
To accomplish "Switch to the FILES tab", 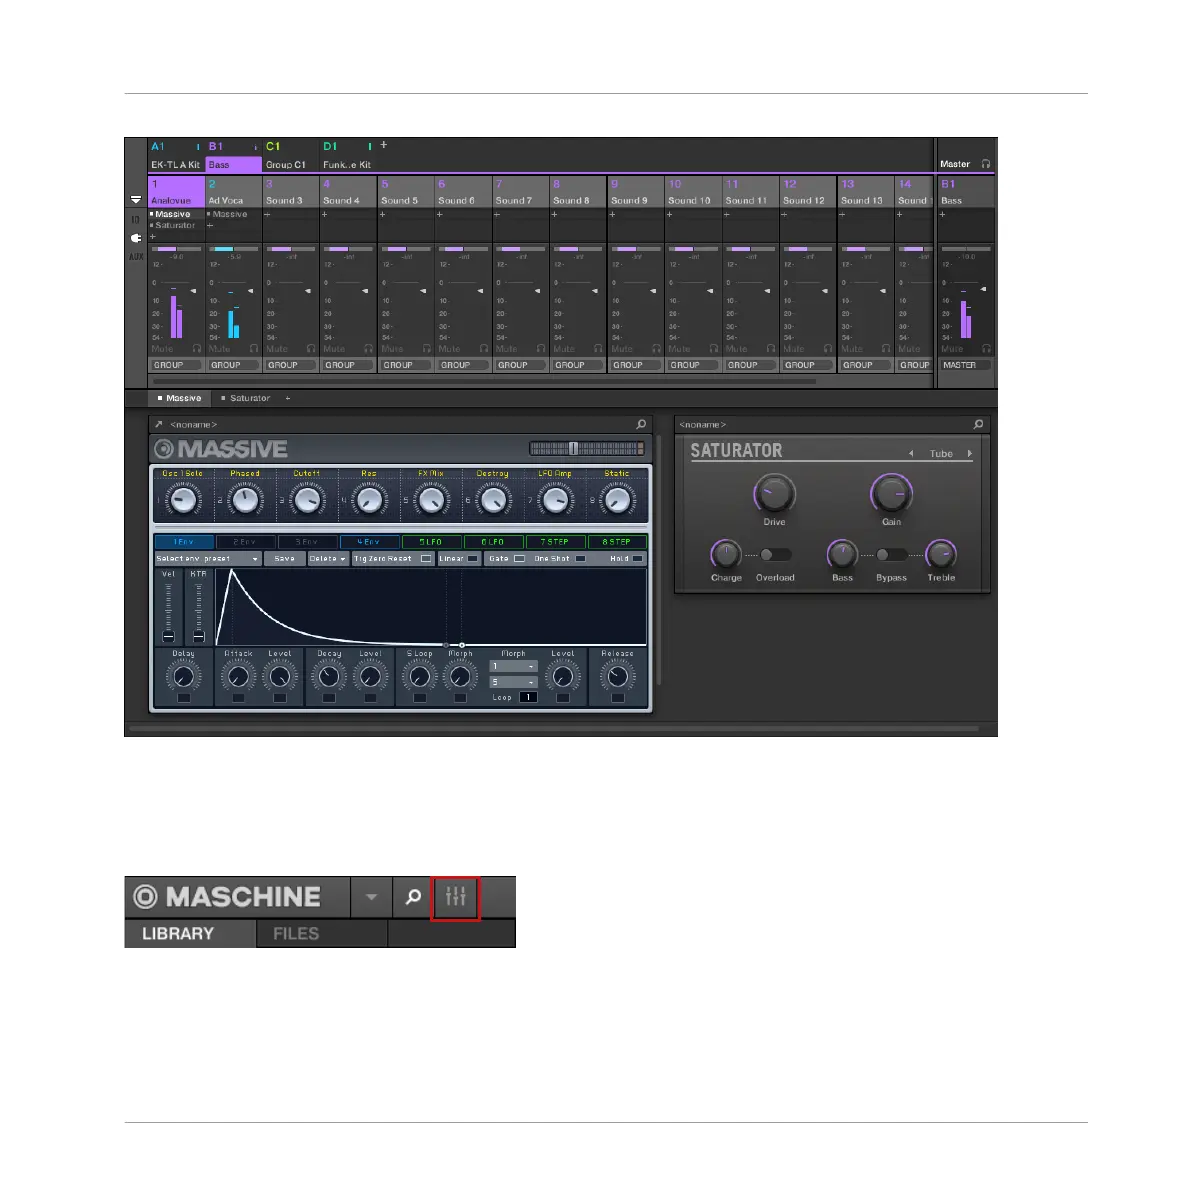I will click(x=322, y=934).
